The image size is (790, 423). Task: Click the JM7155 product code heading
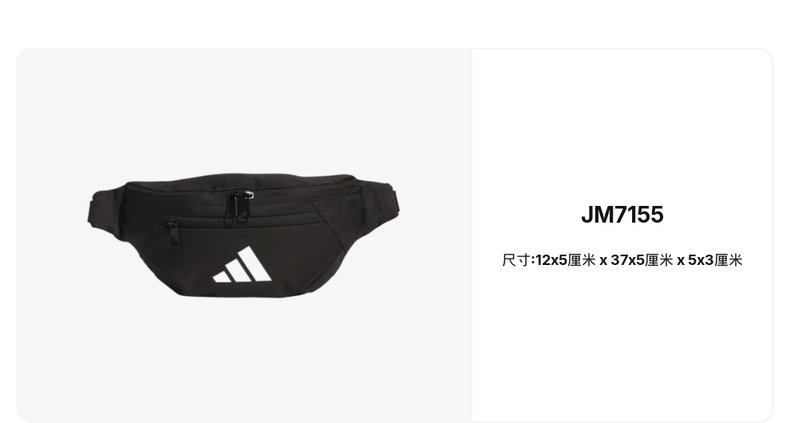pos(622,215)
